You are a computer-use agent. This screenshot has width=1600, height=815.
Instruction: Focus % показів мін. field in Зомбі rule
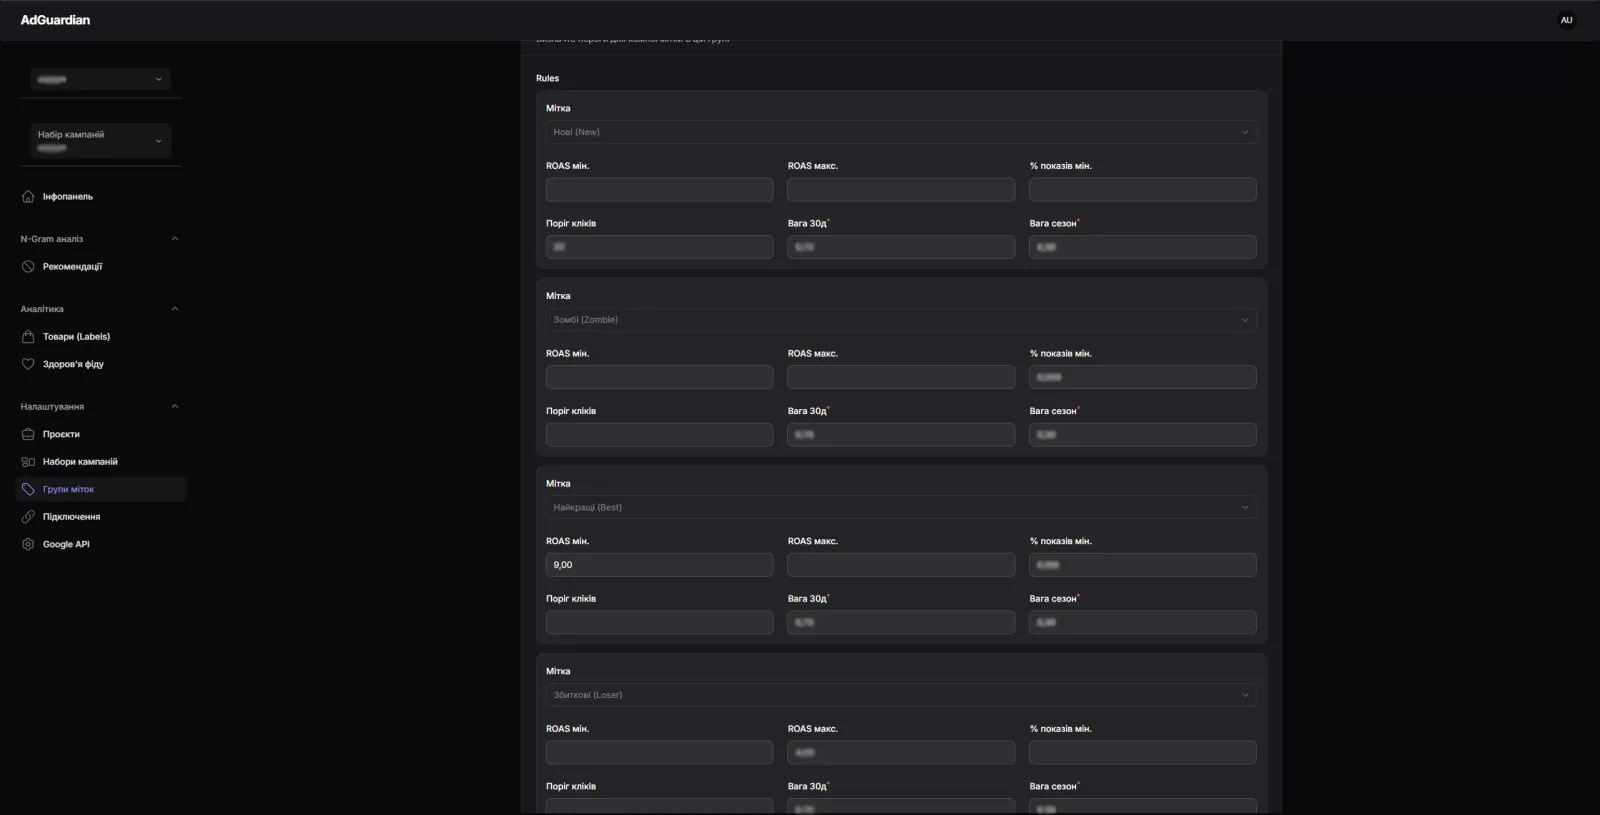click(1143, 377)
